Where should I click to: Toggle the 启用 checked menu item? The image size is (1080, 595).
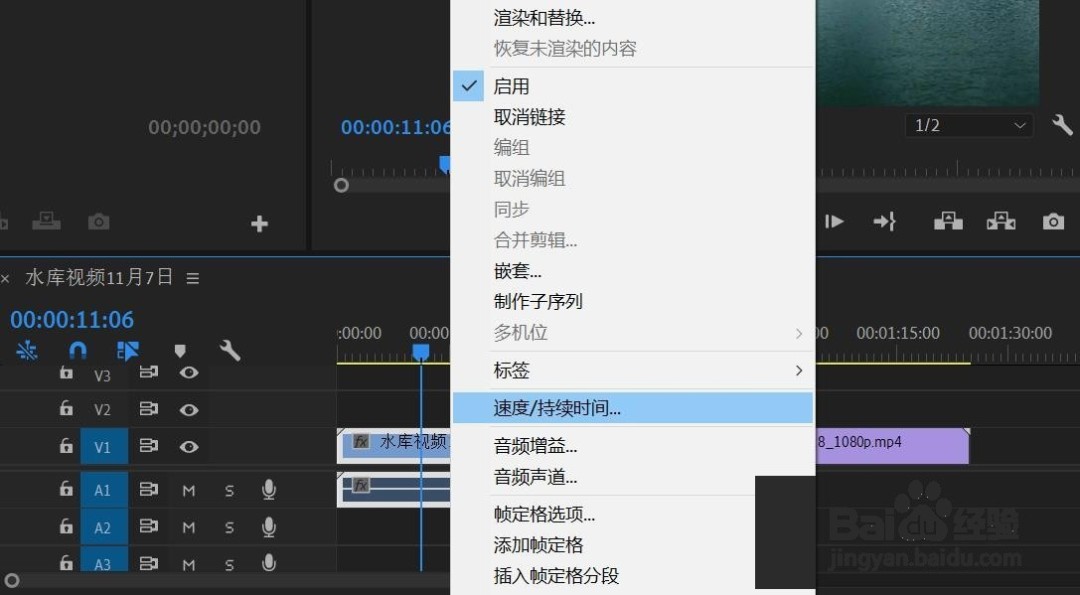point(632,86)
